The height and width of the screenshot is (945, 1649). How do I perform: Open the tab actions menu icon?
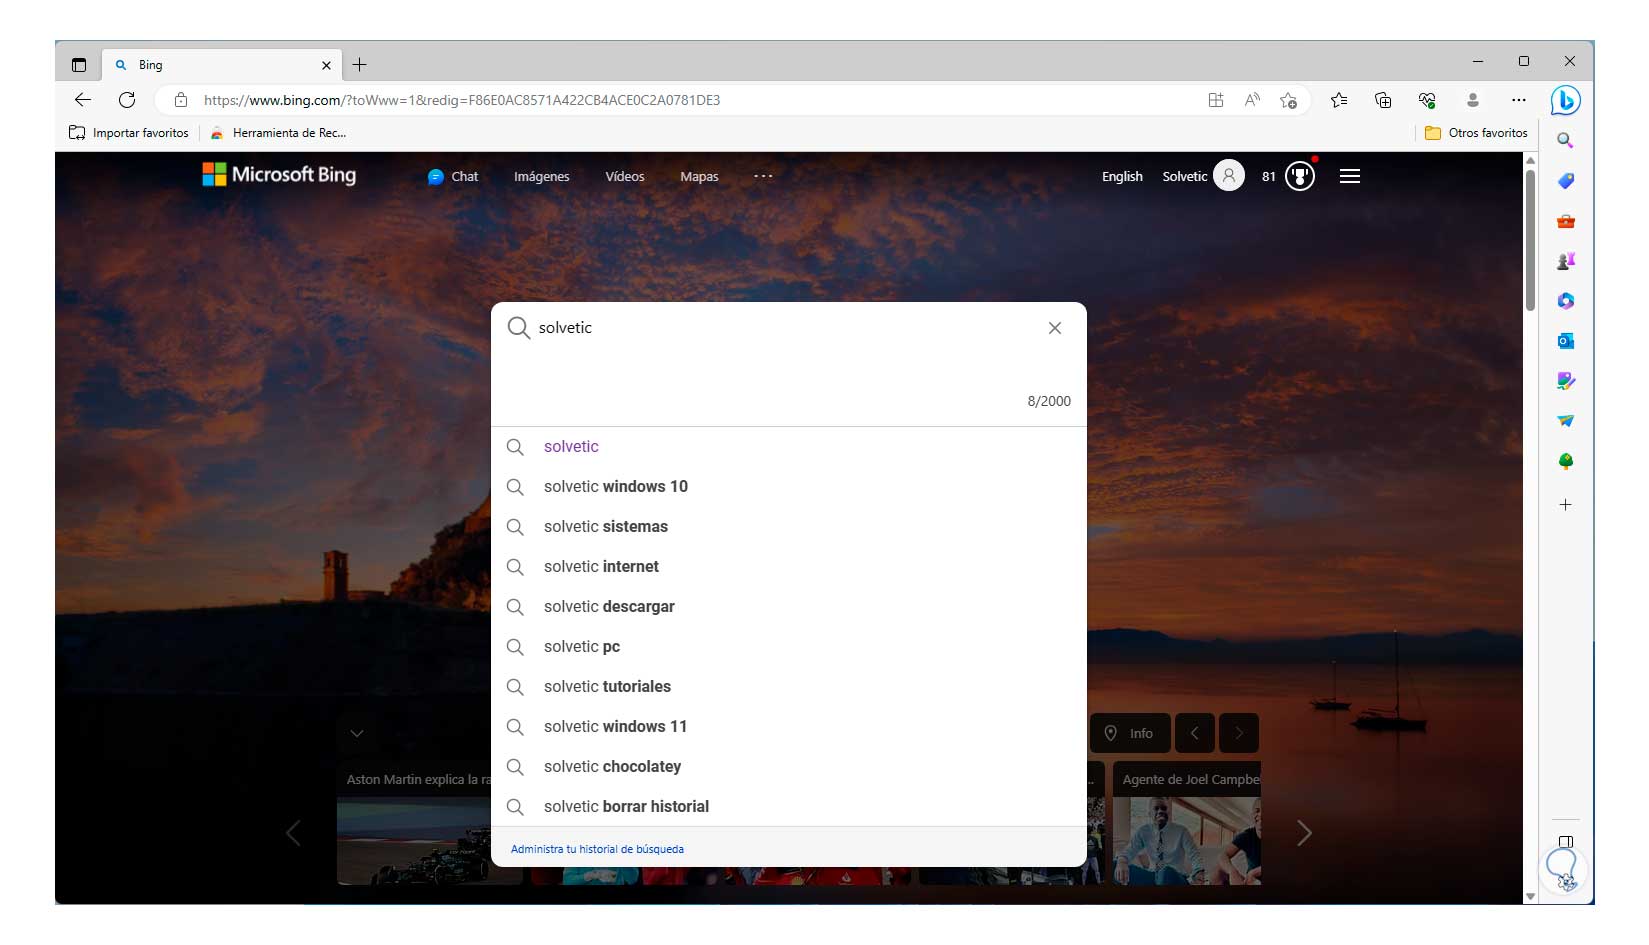[x=79, y=65]
